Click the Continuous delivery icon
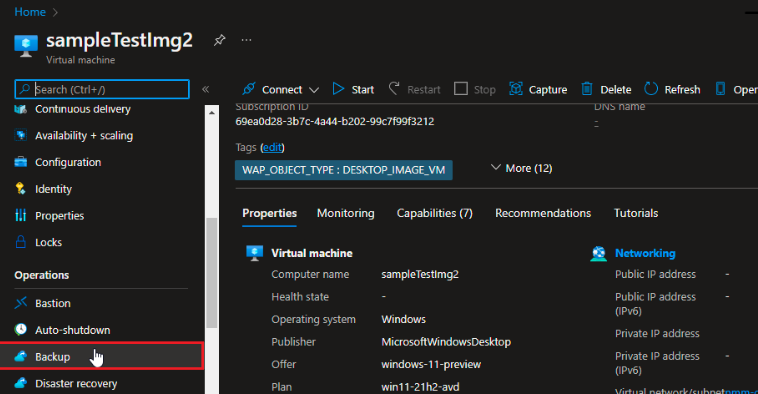 (x=20, y=109)
